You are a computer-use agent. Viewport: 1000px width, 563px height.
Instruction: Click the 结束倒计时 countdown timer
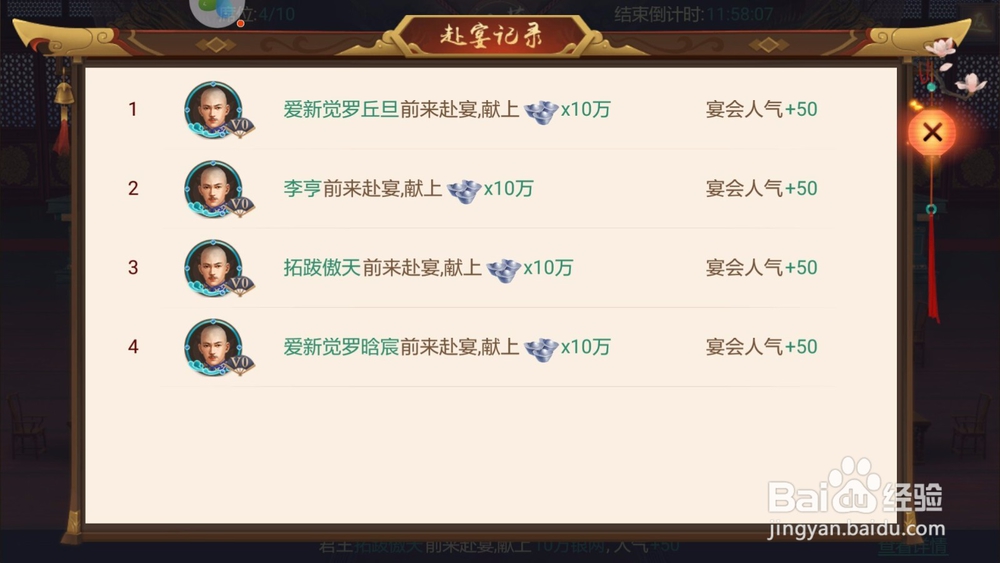[694, 14]
